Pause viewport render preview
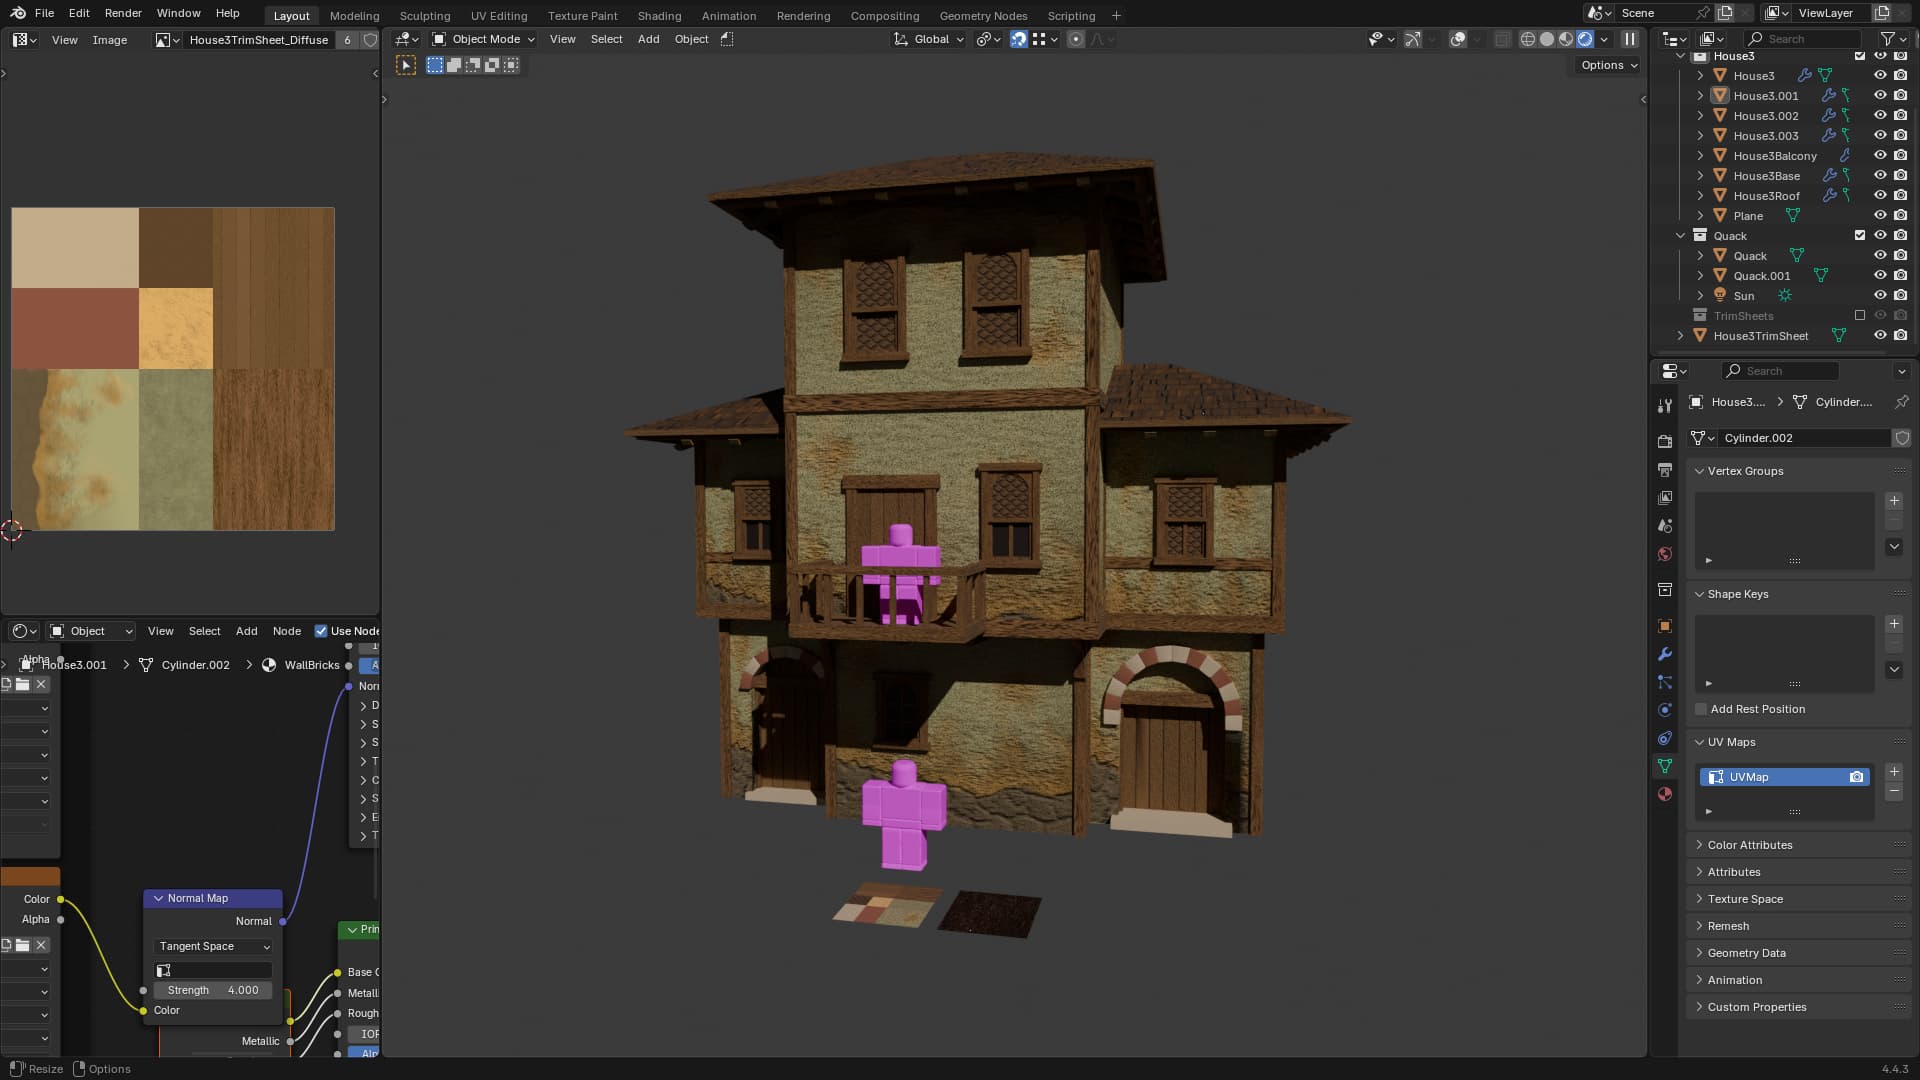Screen dimensions: 1920x1080 click(1630, 39)
